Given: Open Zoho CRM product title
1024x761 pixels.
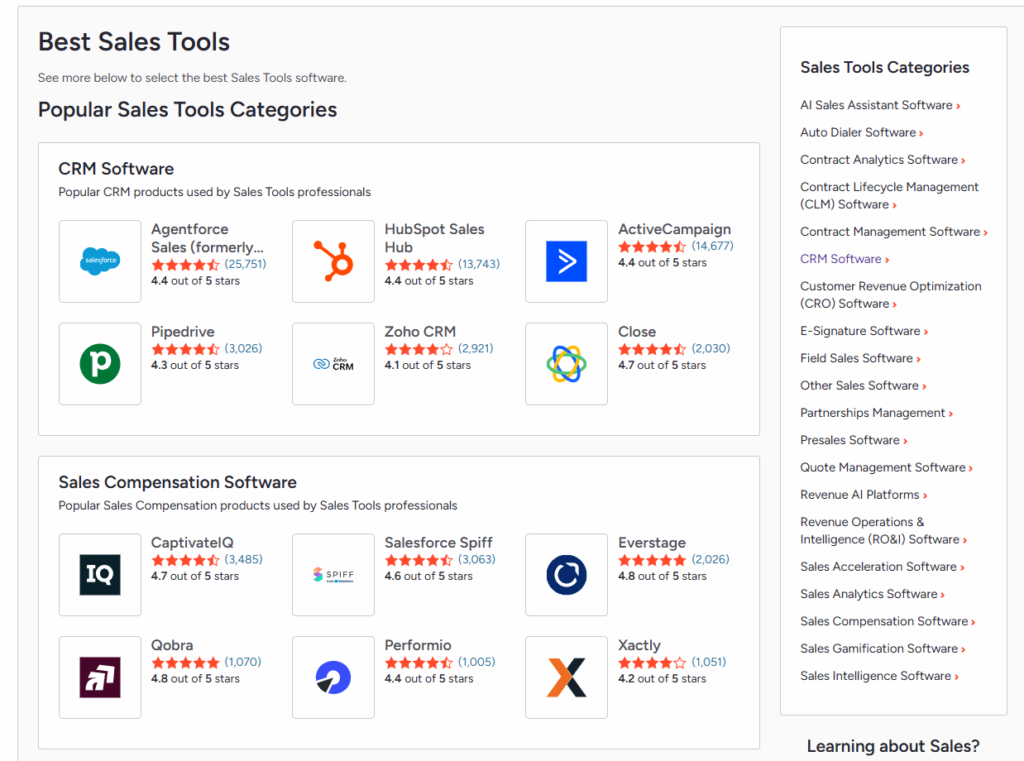Looking at the screenshot, I should click(420, 332).
